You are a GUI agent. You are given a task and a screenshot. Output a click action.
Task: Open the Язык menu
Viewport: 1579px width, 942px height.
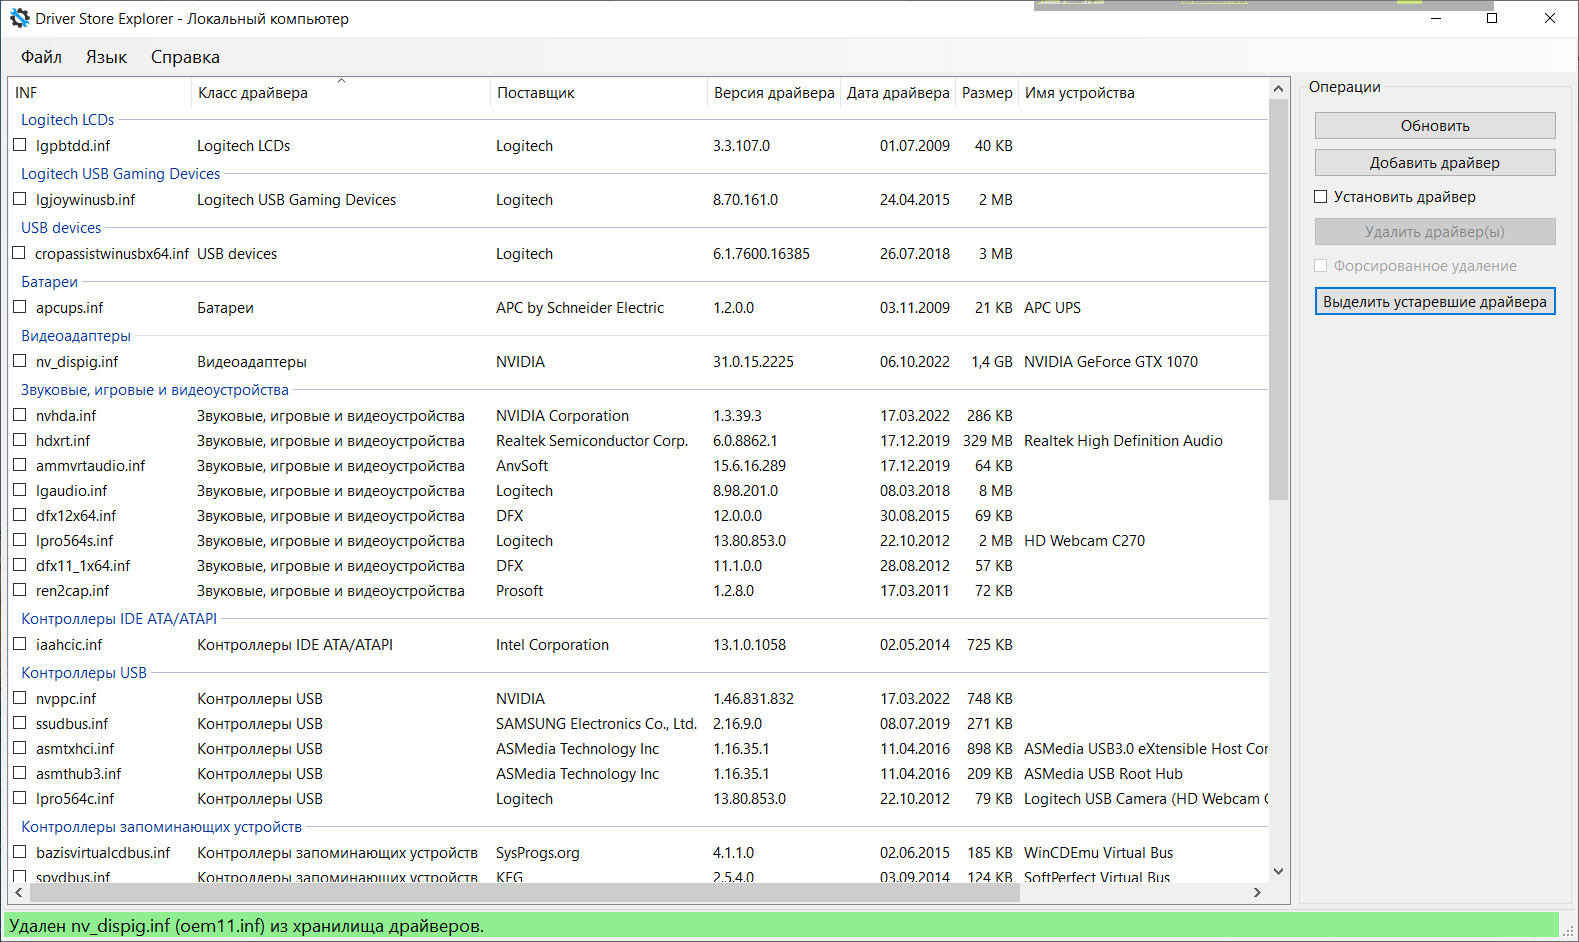[x=106, y=57]
